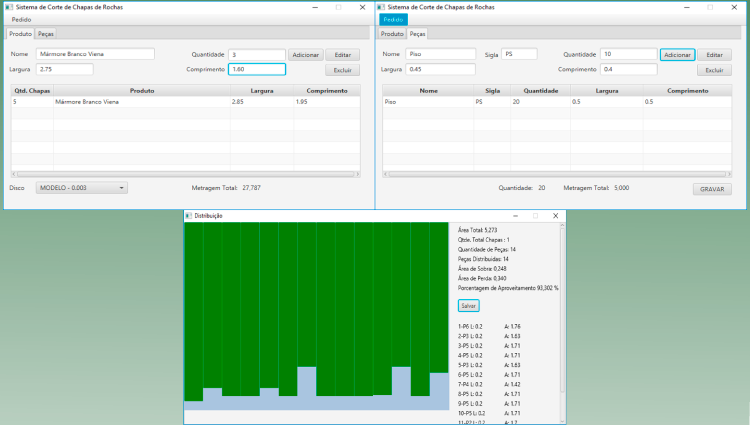Click the Distribuição window title icon
This screenshot has height=425, width=750.
(189, 216)
